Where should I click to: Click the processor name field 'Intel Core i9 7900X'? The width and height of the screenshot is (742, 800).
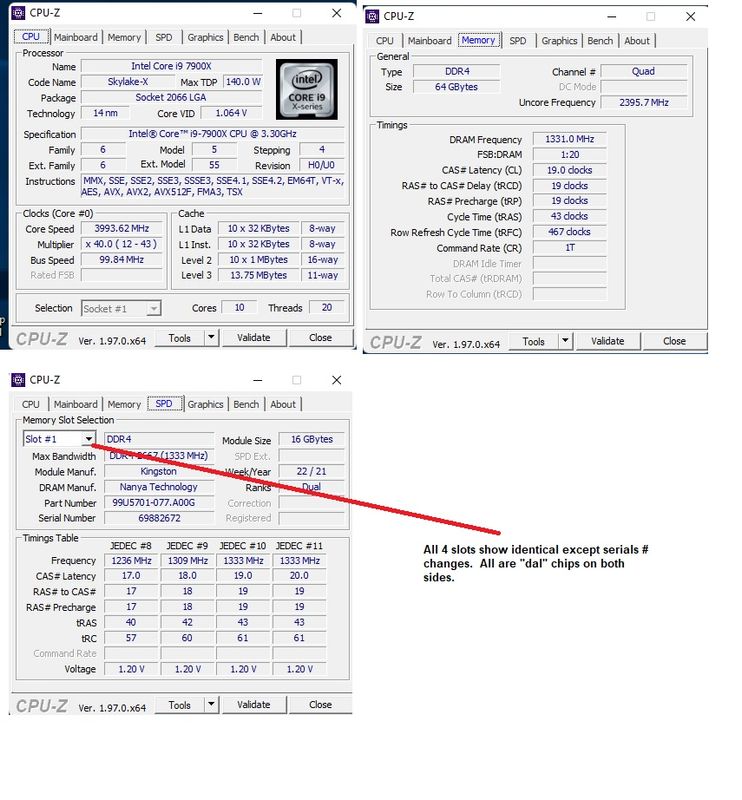point(171,66)
